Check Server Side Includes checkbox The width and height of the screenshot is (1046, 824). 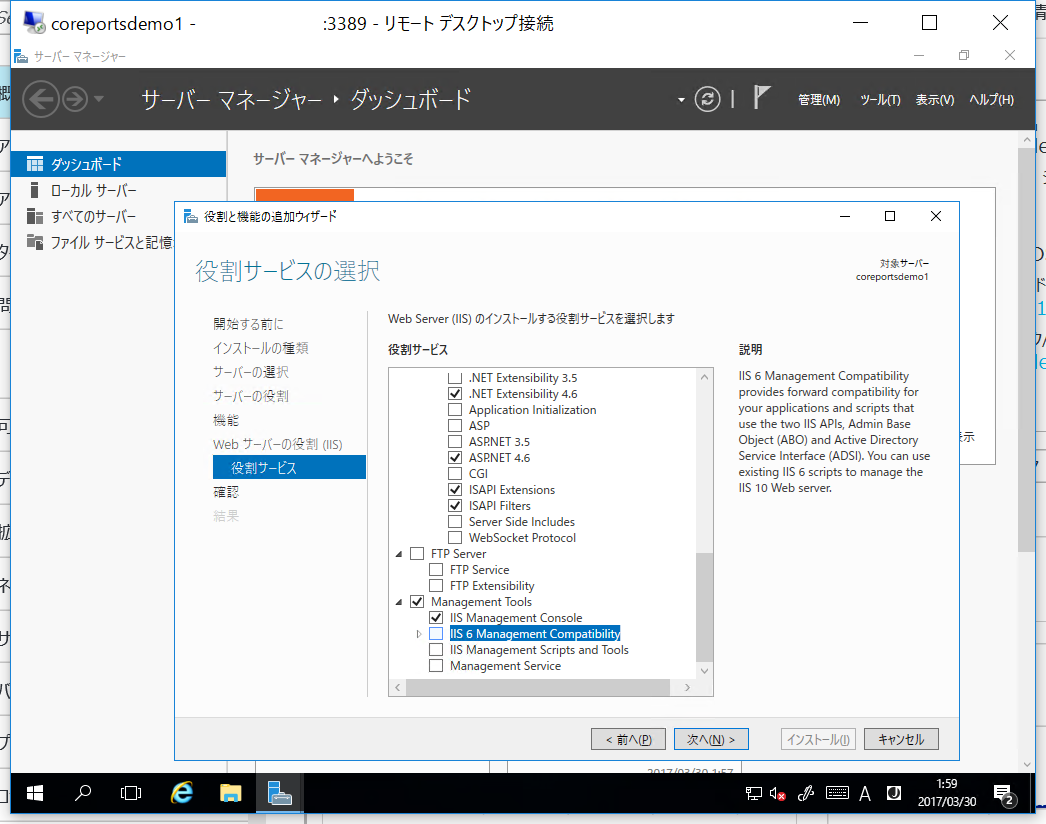[455, 522]
